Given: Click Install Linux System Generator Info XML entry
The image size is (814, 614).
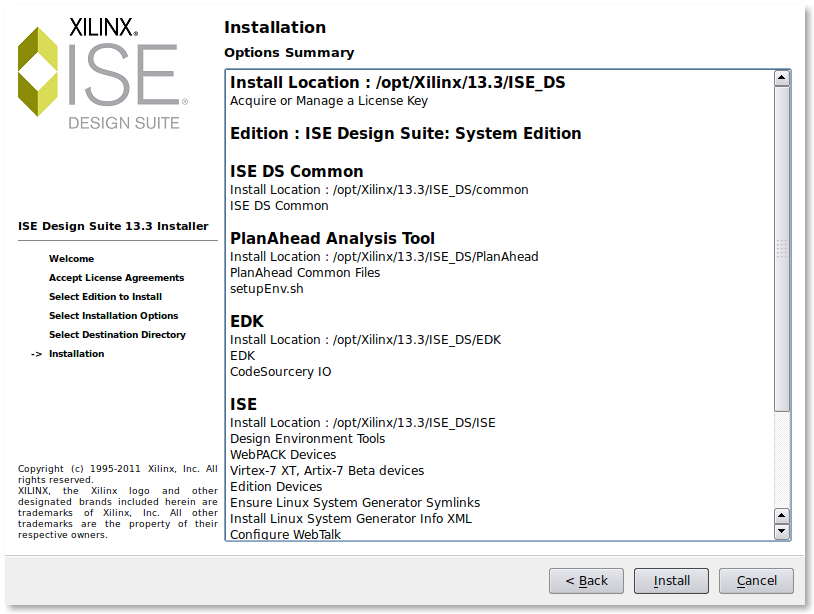Looking at the screenshot, I should point(351,519).
